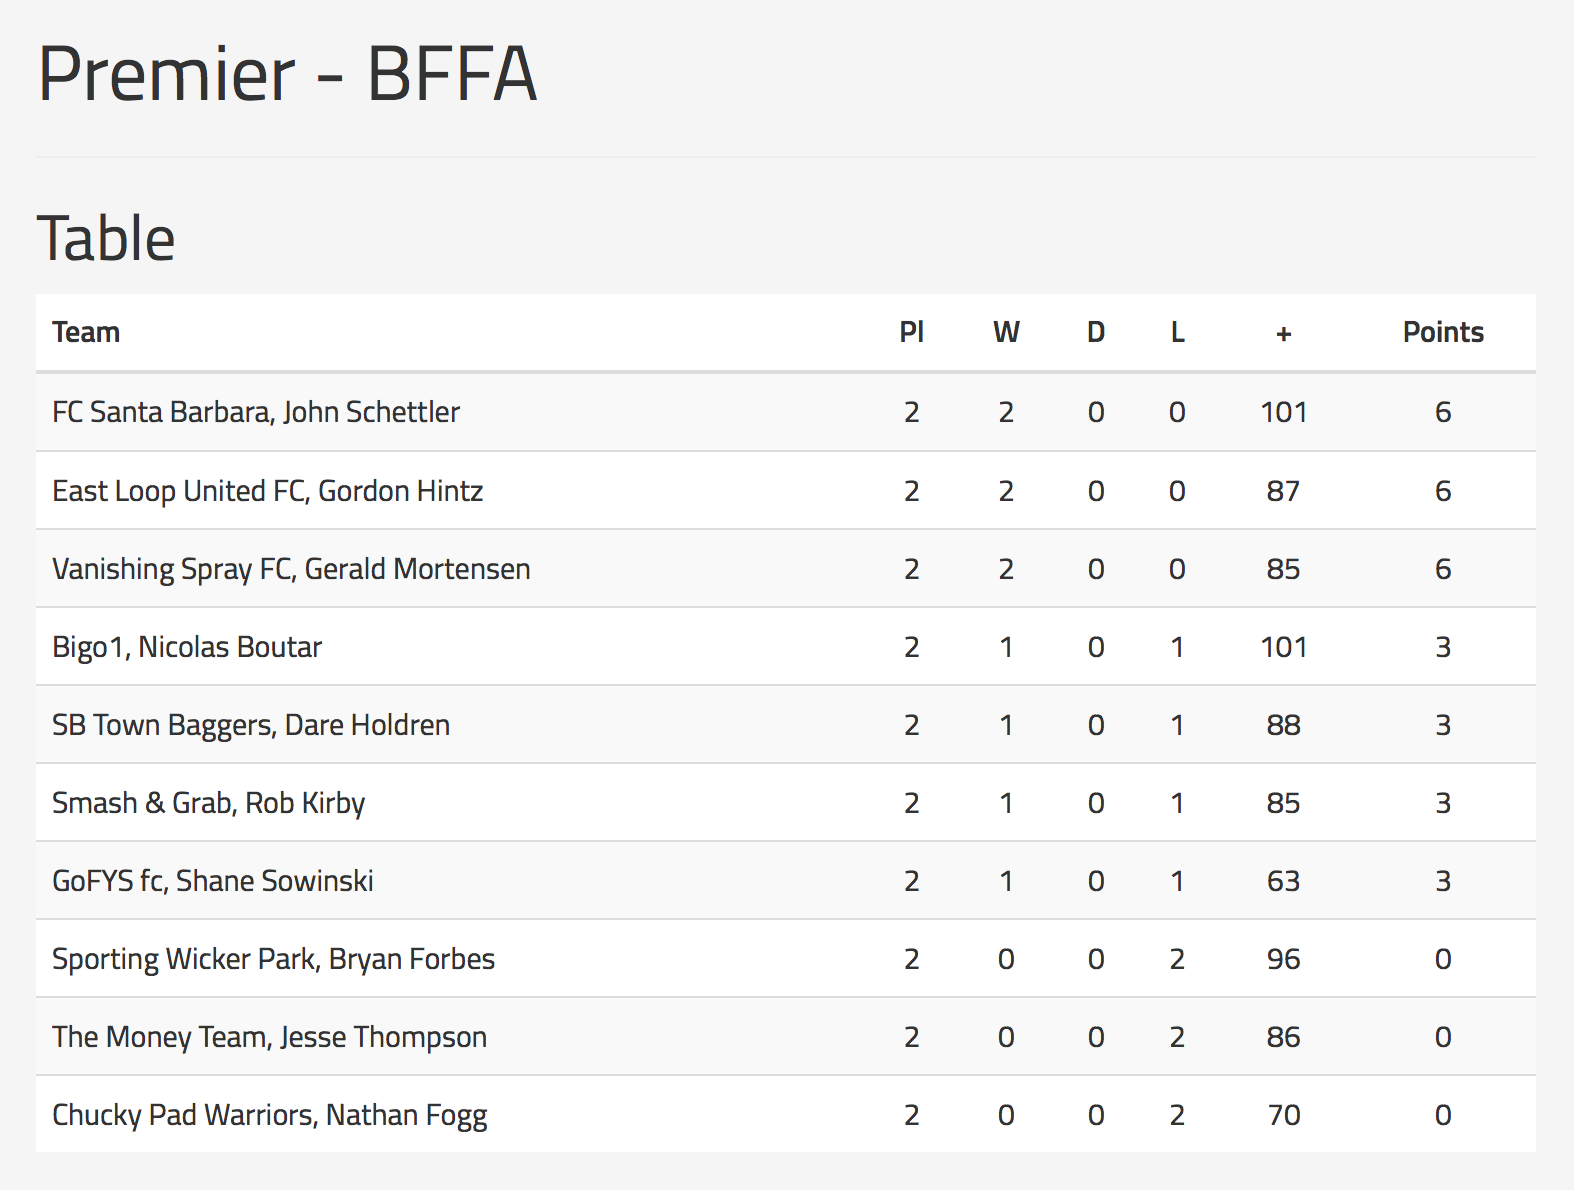Click the FC Santa Barbara, John Schettler row
The width and height of the screenshot is (1574, 1190).
coord(786,412)
